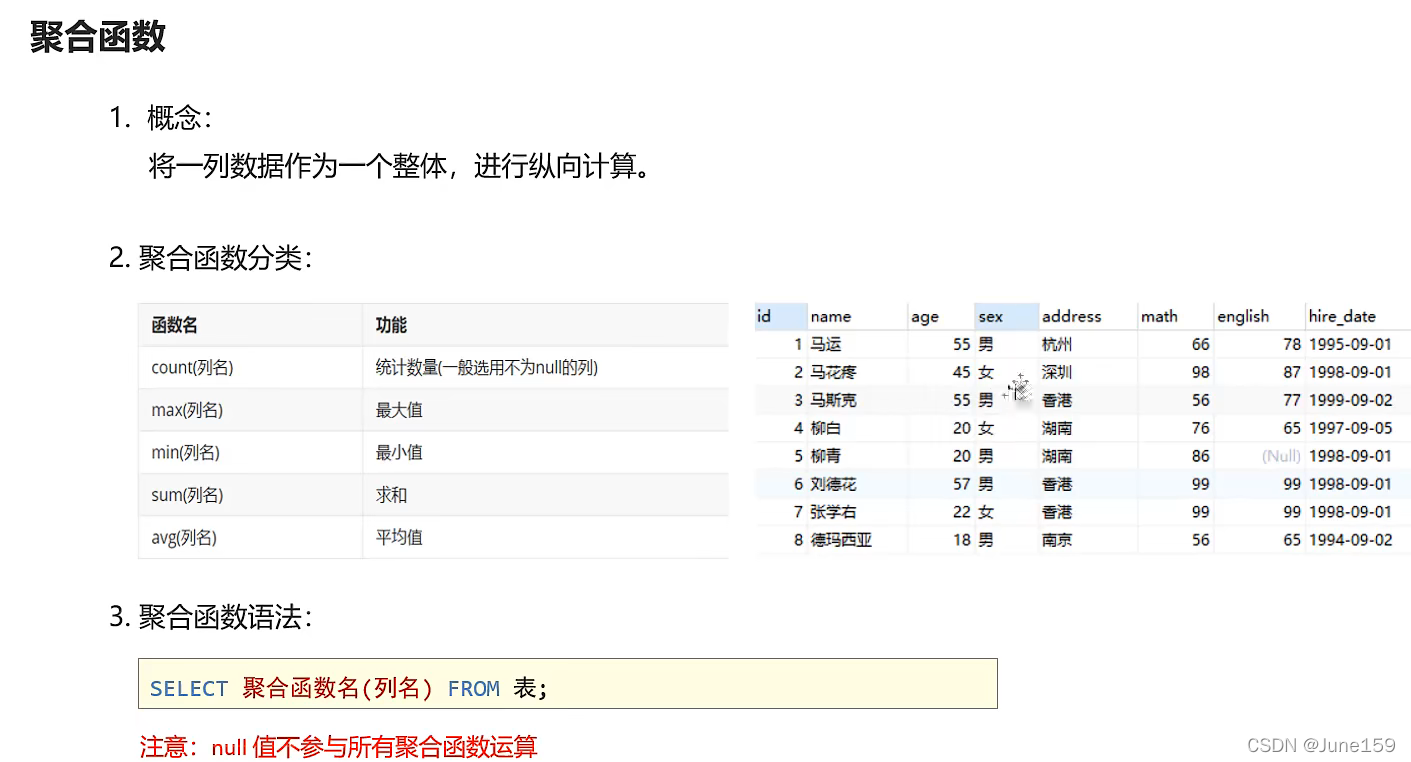Click the name cell '张学右'
Image resolution: width=1411 pixels, height=762 pixels.
(x=833, y=512)
